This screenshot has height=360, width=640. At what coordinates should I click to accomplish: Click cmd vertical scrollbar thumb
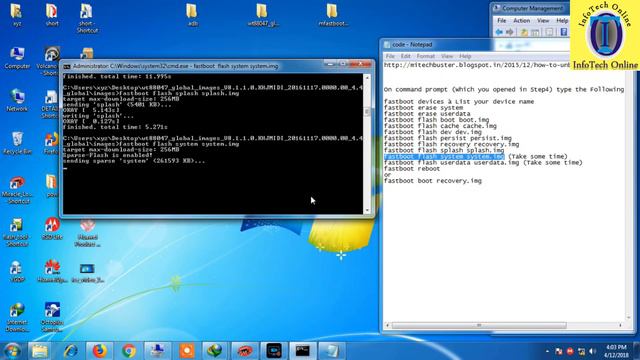(367, 112)
